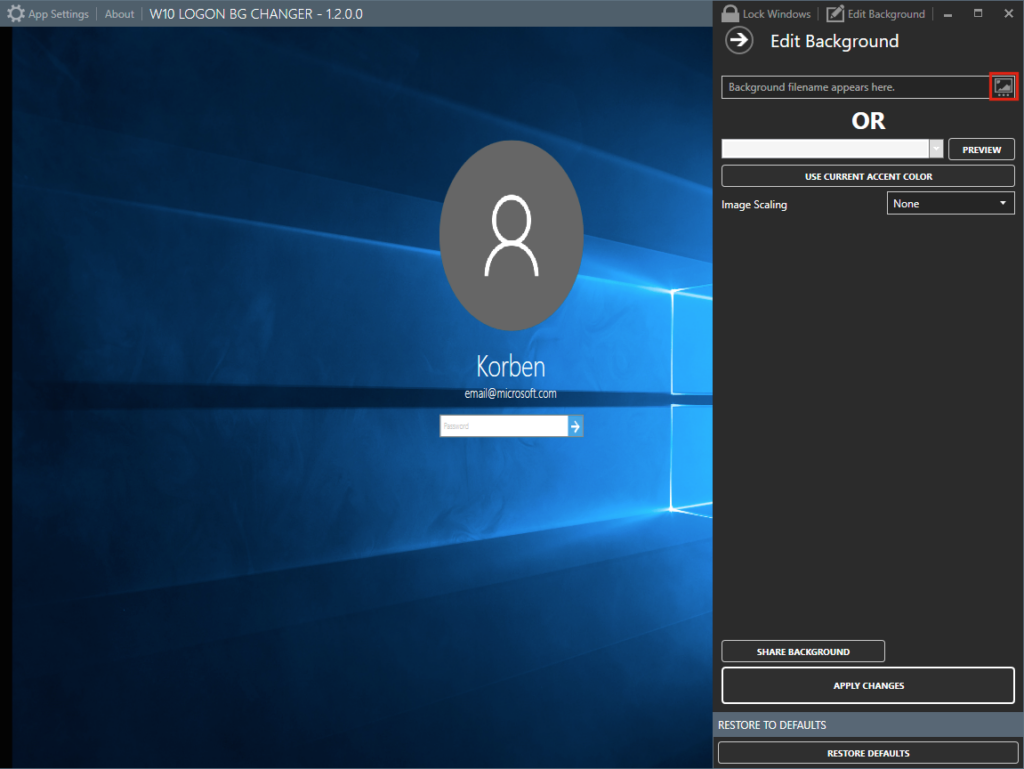Open App Settings menu text
The width and height of the screenshot is (1024, 769).
pos(58,14)
